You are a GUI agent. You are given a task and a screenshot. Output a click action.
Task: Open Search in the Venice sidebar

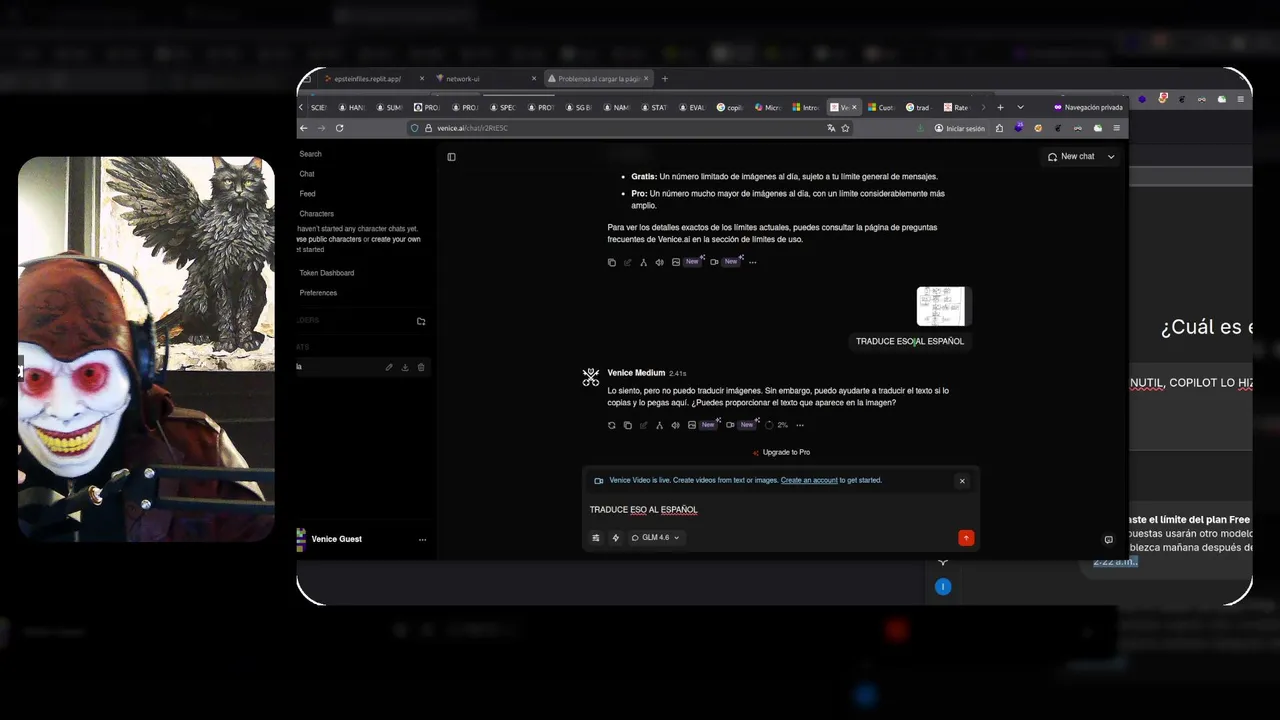pyautogui.click(x=311, y=154)
